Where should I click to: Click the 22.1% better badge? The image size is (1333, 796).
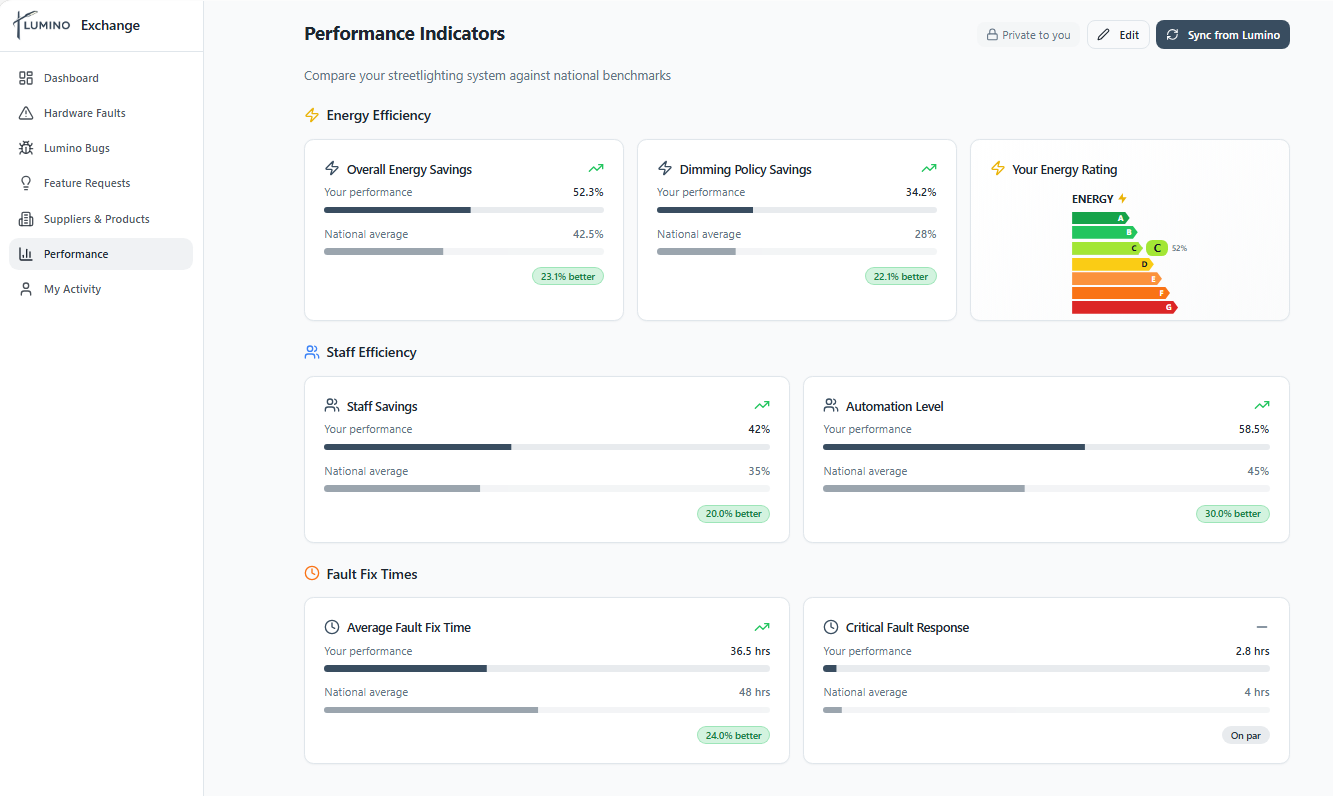901,276
